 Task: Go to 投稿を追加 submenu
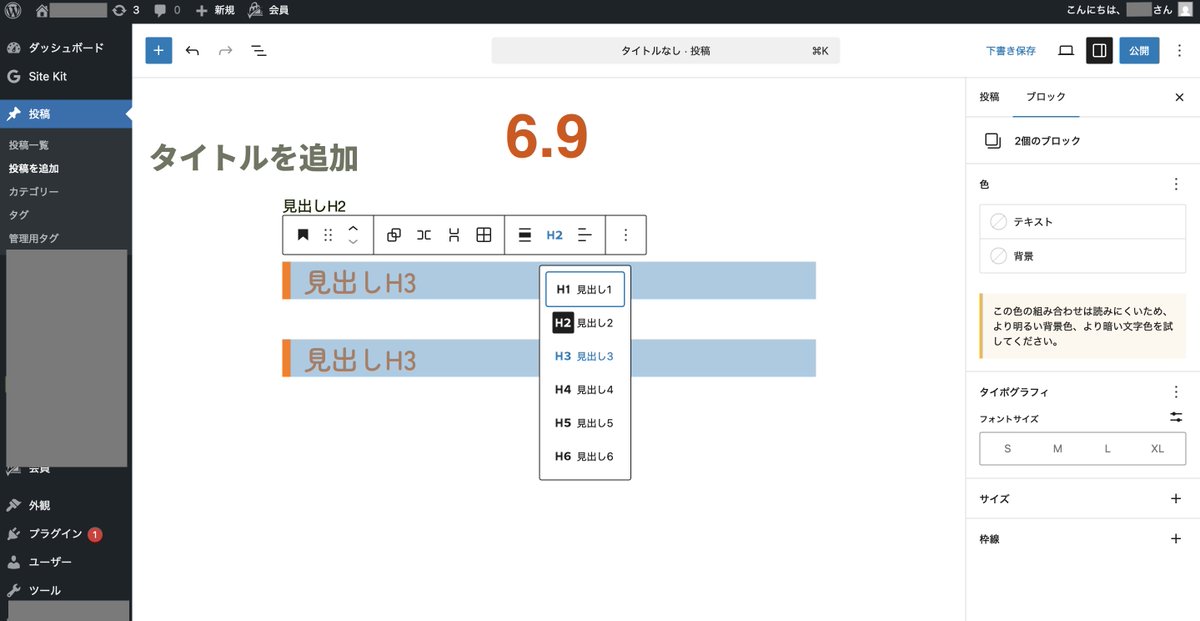(x=34, y=168)
